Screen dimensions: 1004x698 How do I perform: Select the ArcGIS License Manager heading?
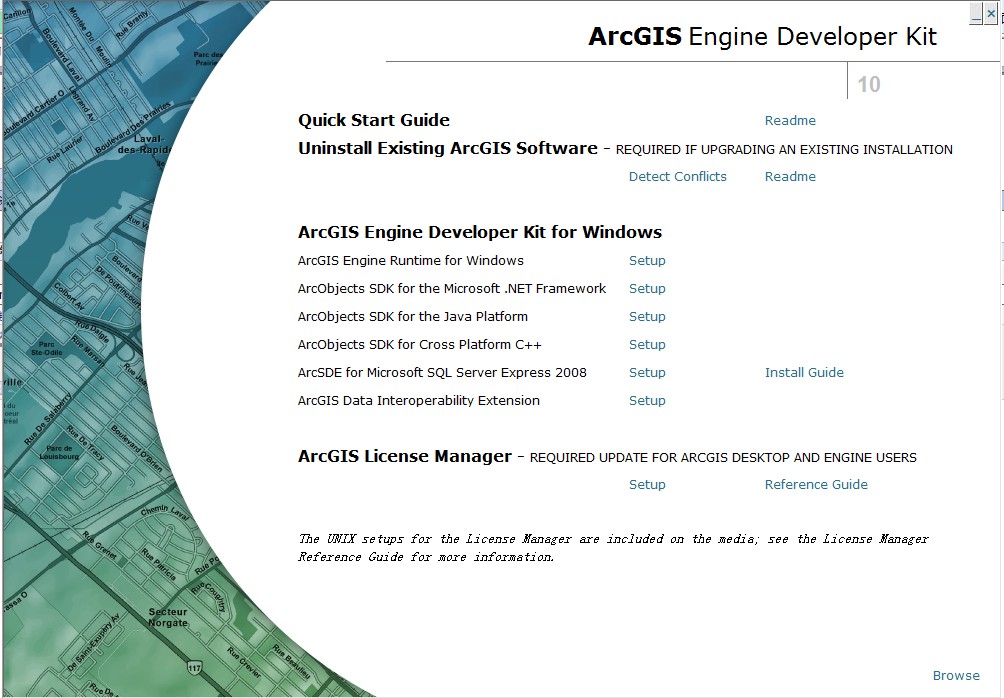(x=405, y=457)
